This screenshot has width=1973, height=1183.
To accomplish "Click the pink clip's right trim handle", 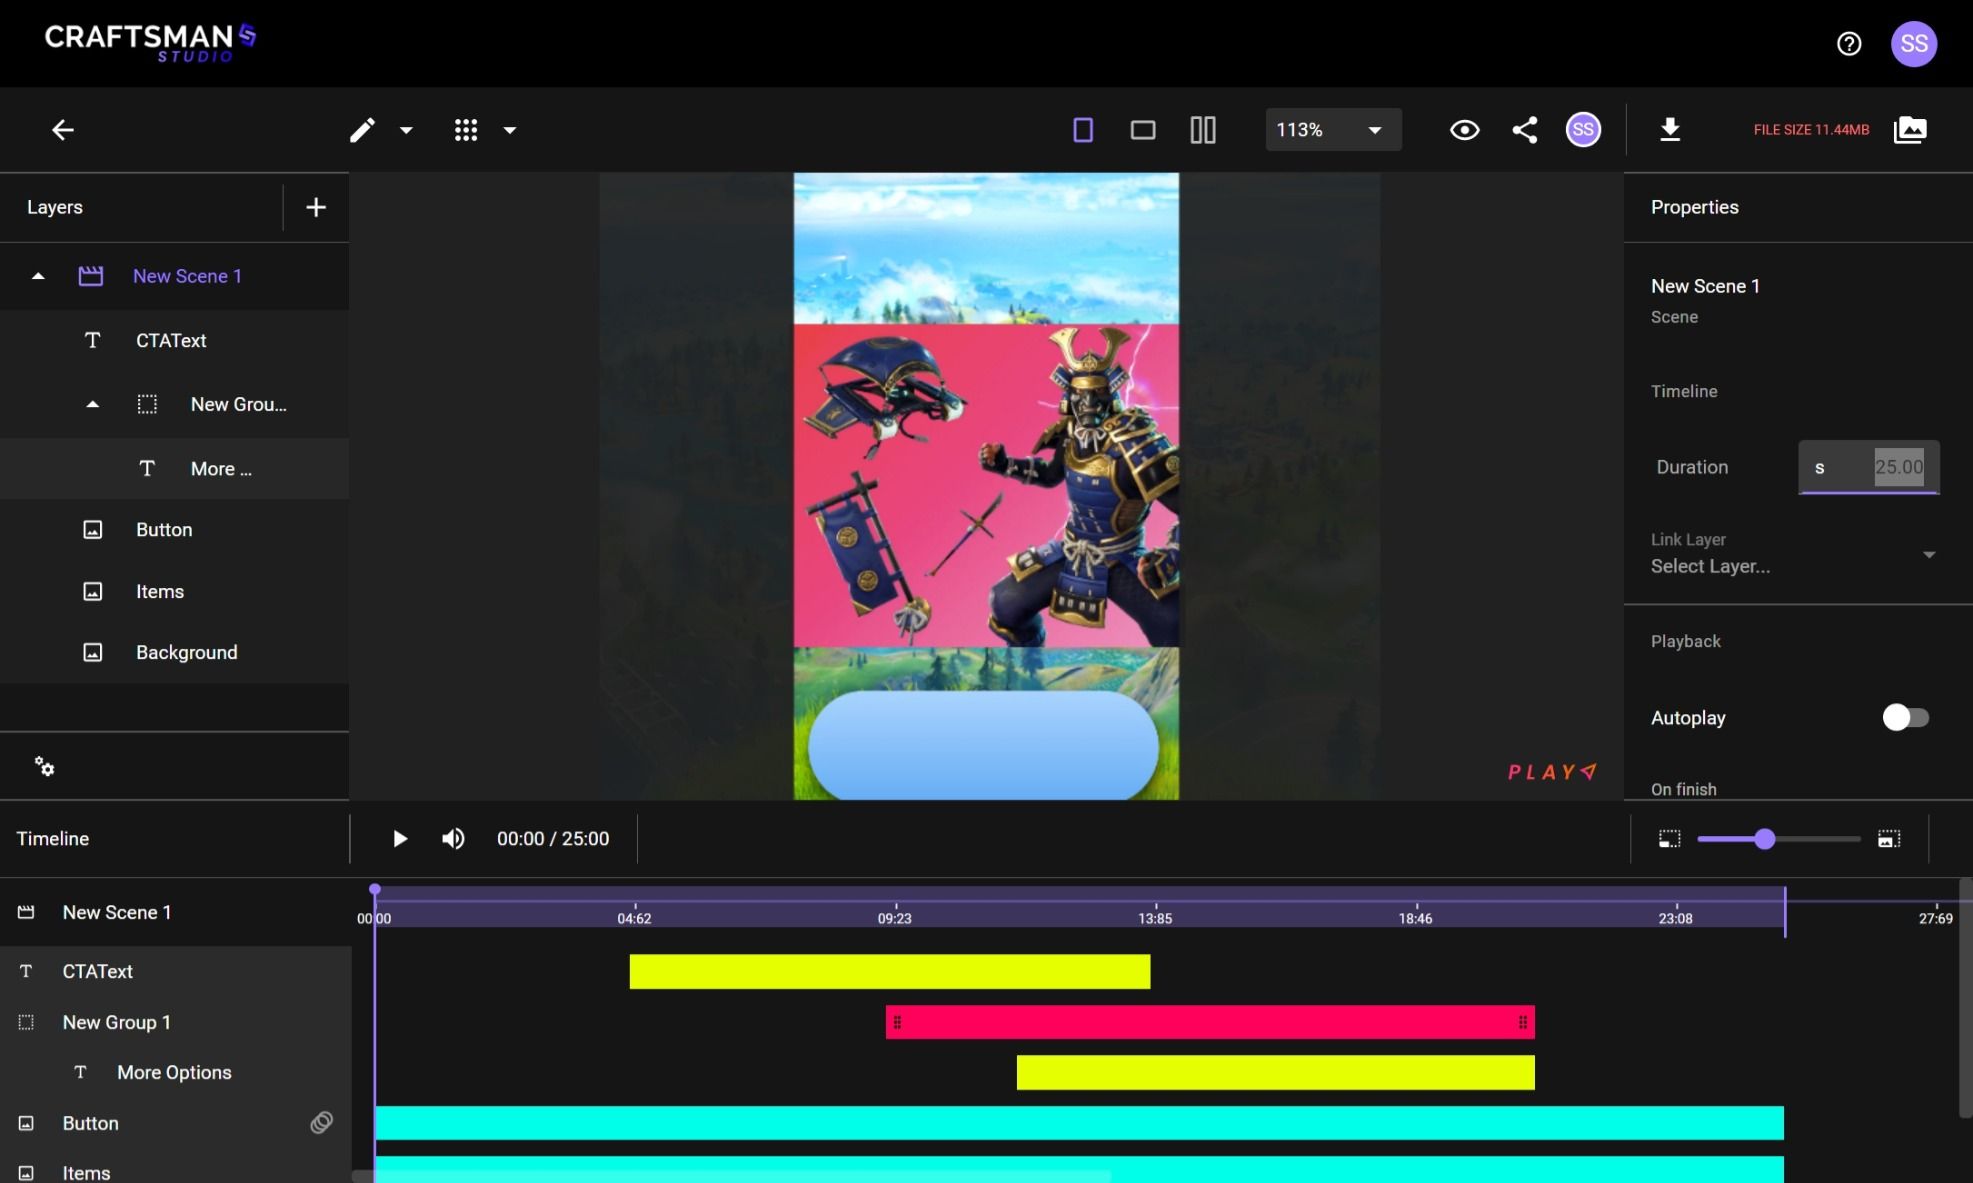I will click(x=1523, y=1022).
